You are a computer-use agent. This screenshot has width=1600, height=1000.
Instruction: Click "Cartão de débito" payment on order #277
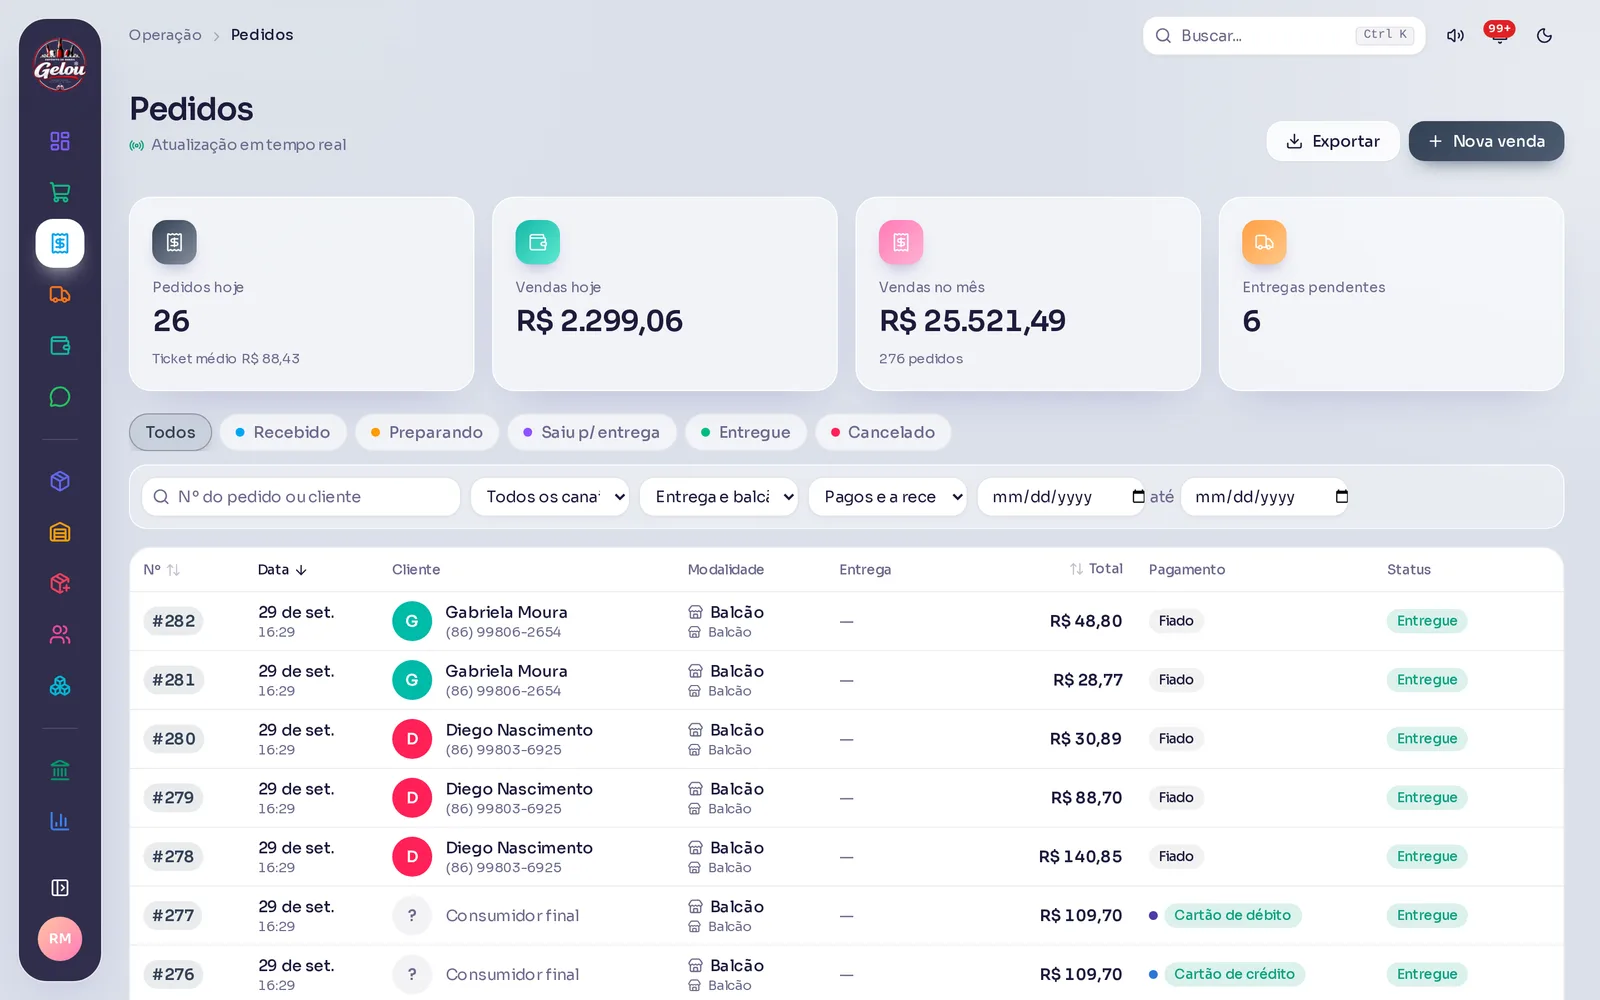tap(1232, 915)
